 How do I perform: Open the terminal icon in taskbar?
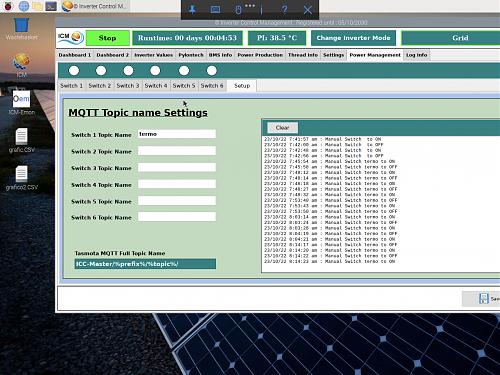pos(51,6)
